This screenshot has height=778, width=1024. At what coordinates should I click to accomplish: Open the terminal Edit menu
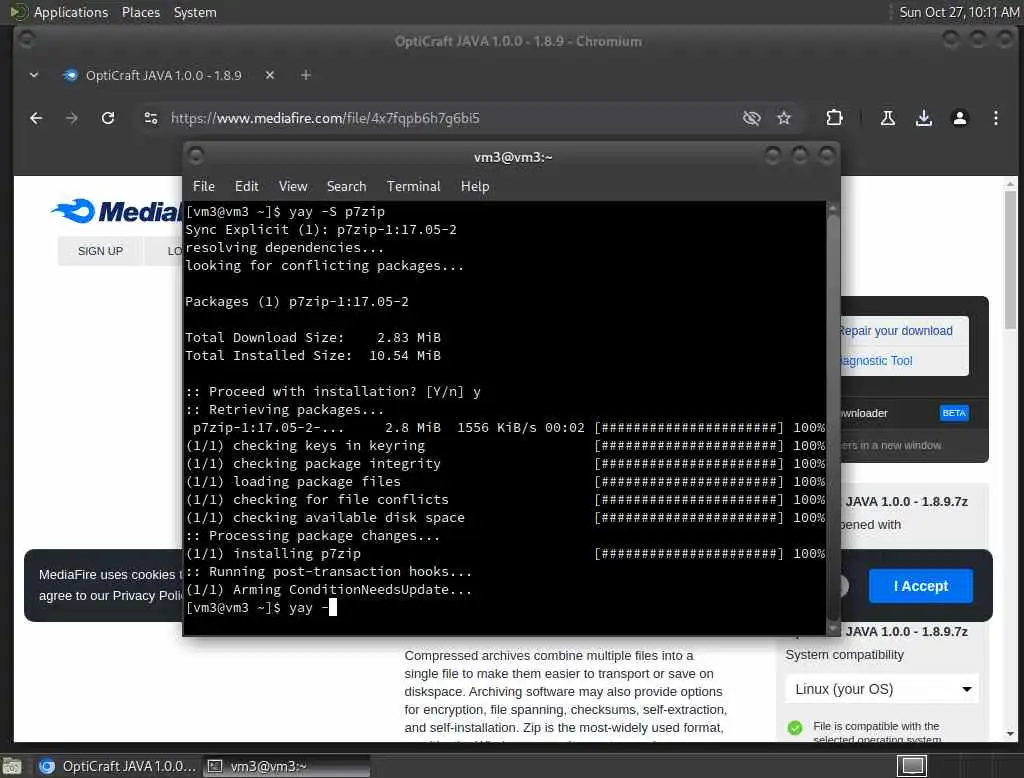pyautogui.click(x=246, y=186)
